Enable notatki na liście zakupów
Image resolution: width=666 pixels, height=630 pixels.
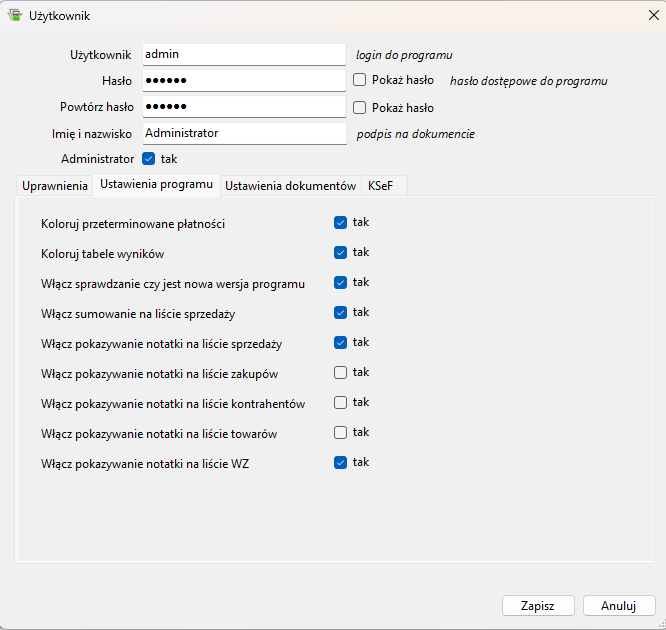coord(341,373)
